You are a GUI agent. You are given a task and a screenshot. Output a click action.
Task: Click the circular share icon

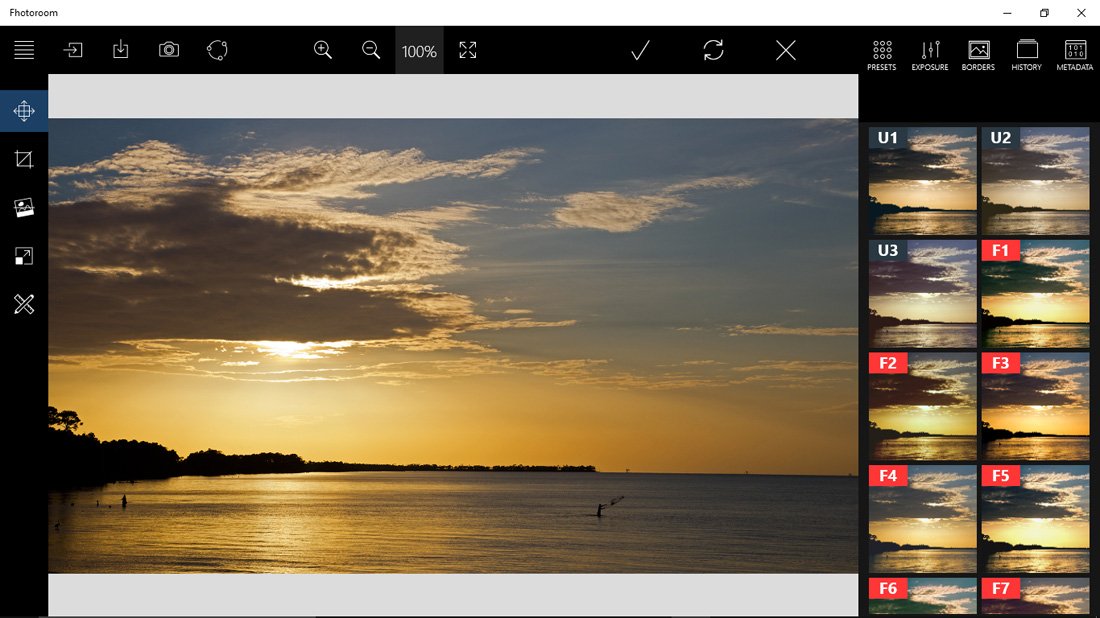[x=217, y=50]
